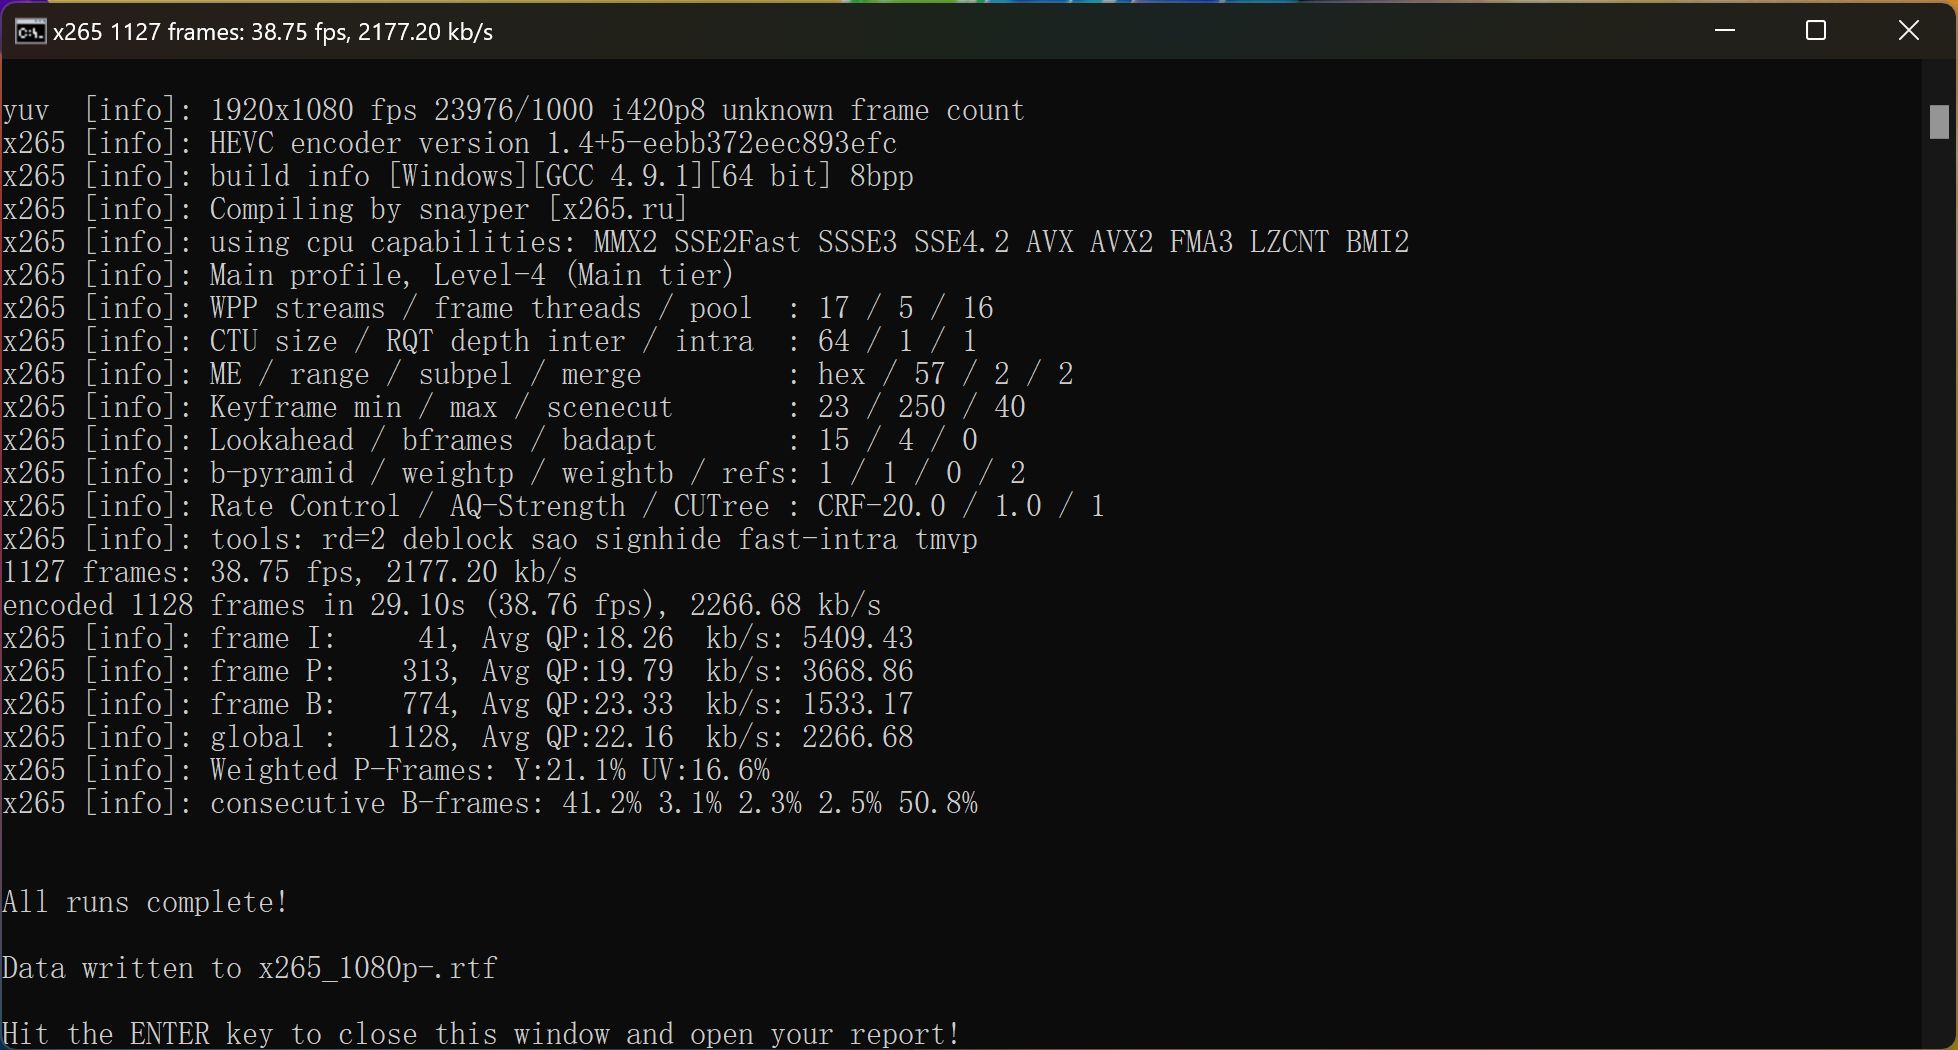
Task: Click title text 'x265 1127 frames: 38.75 fps'
Action: point(201,32)
